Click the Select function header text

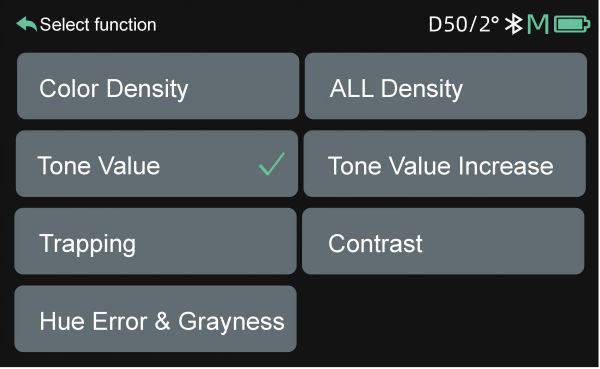pyautogui.click(x=98, y=24)
